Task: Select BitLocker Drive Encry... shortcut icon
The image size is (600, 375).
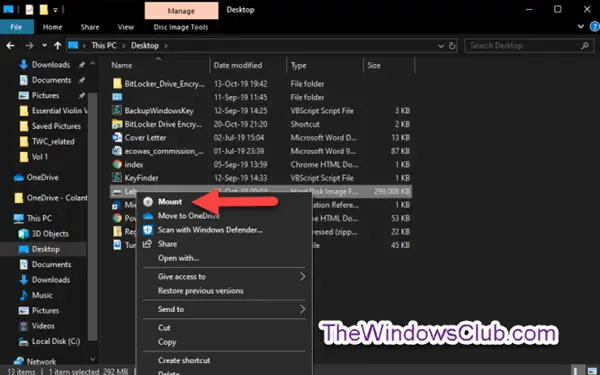Action: point(117,124)
